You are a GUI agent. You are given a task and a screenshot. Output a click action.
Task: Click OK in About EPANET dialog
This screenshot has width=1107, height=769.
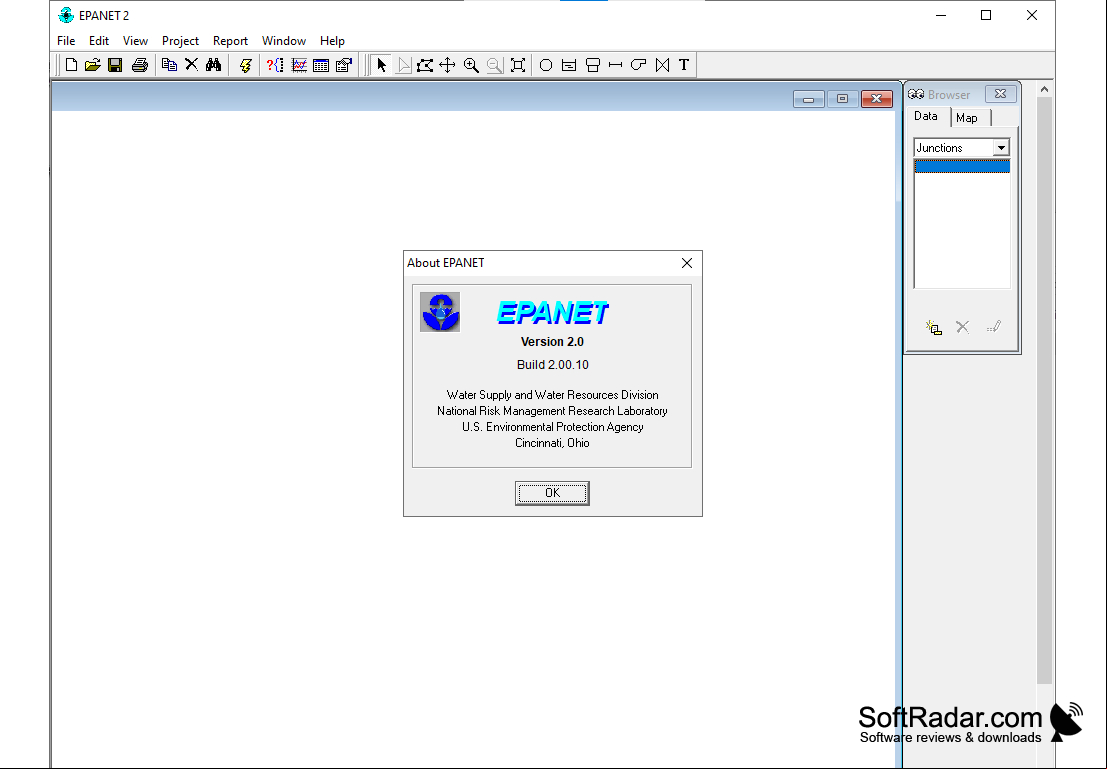(552, 493)
